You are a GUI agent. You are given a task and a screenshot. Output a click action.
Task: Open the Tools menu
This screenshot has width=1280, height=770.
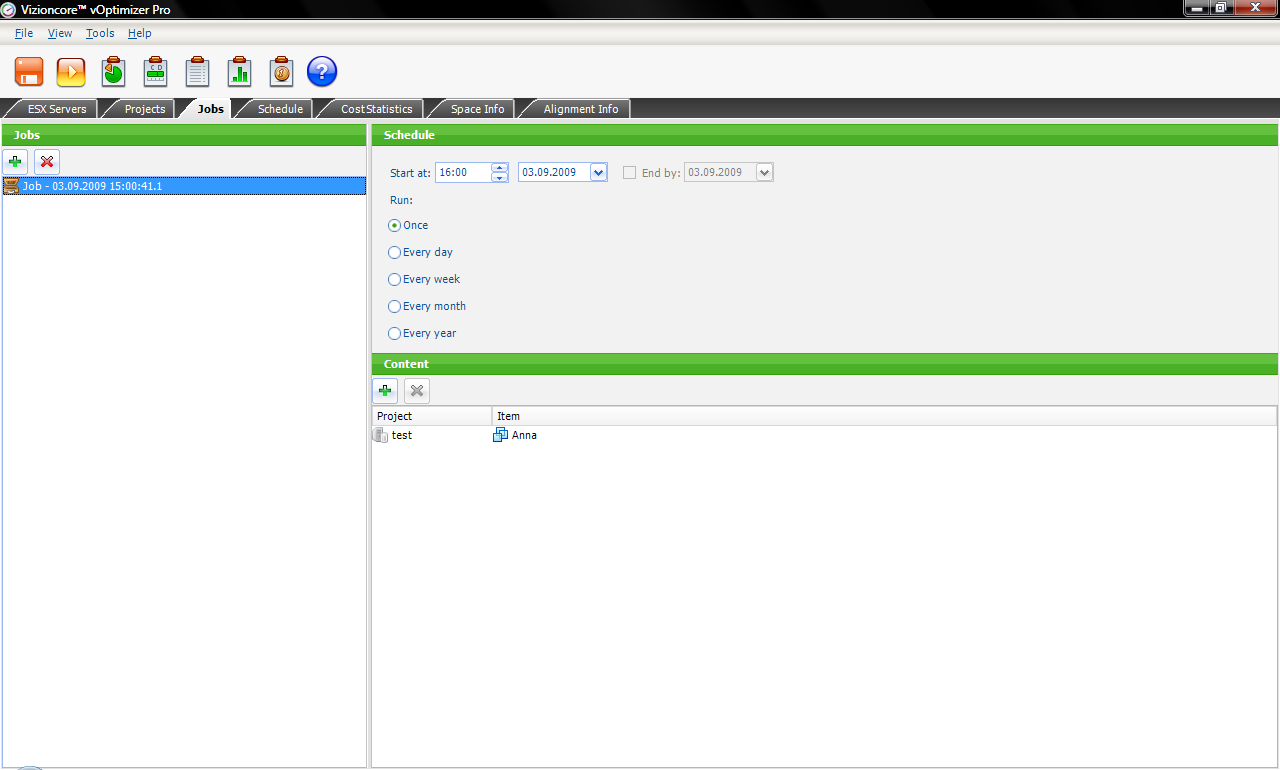click(100, 33)
